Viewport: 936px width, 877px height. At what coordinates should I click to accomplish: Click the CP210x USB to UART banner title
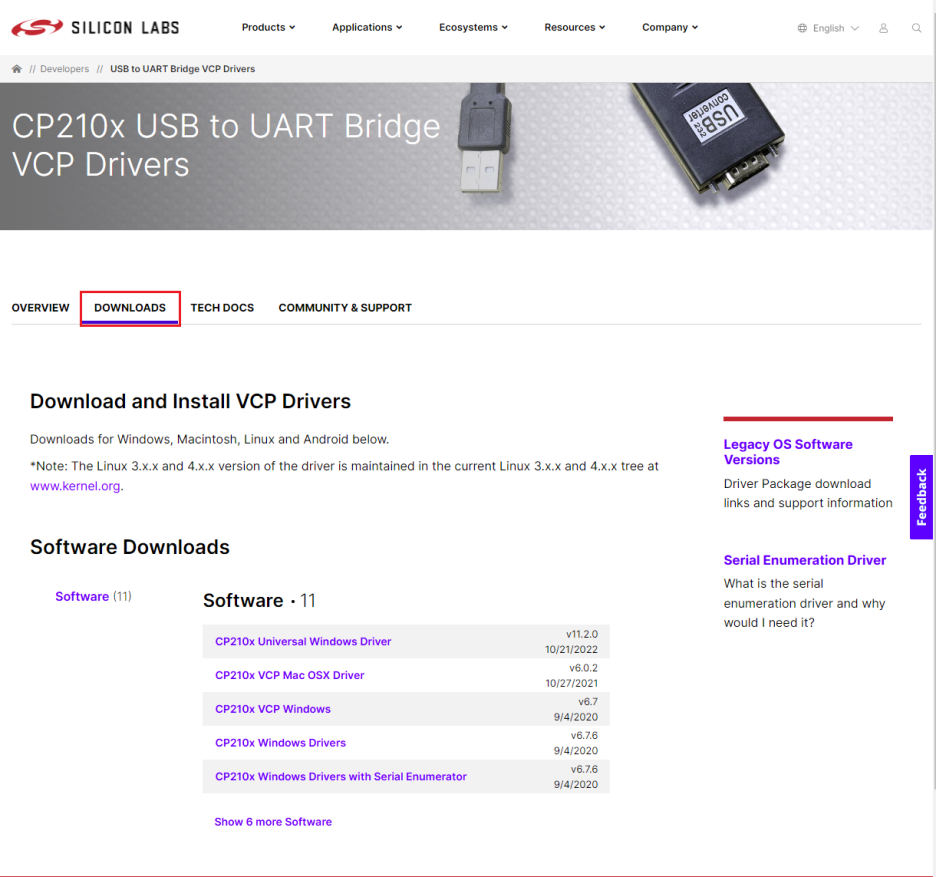tap(226, 145)
